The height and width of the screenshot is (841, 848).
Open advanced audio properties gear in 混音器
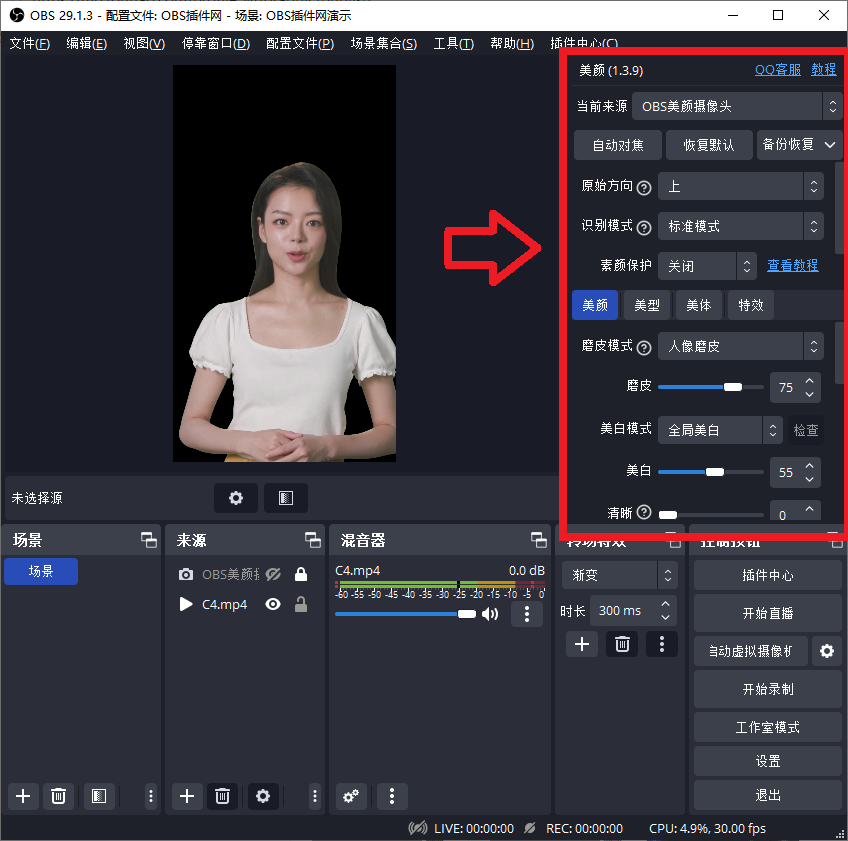click(x=350, y=796)
